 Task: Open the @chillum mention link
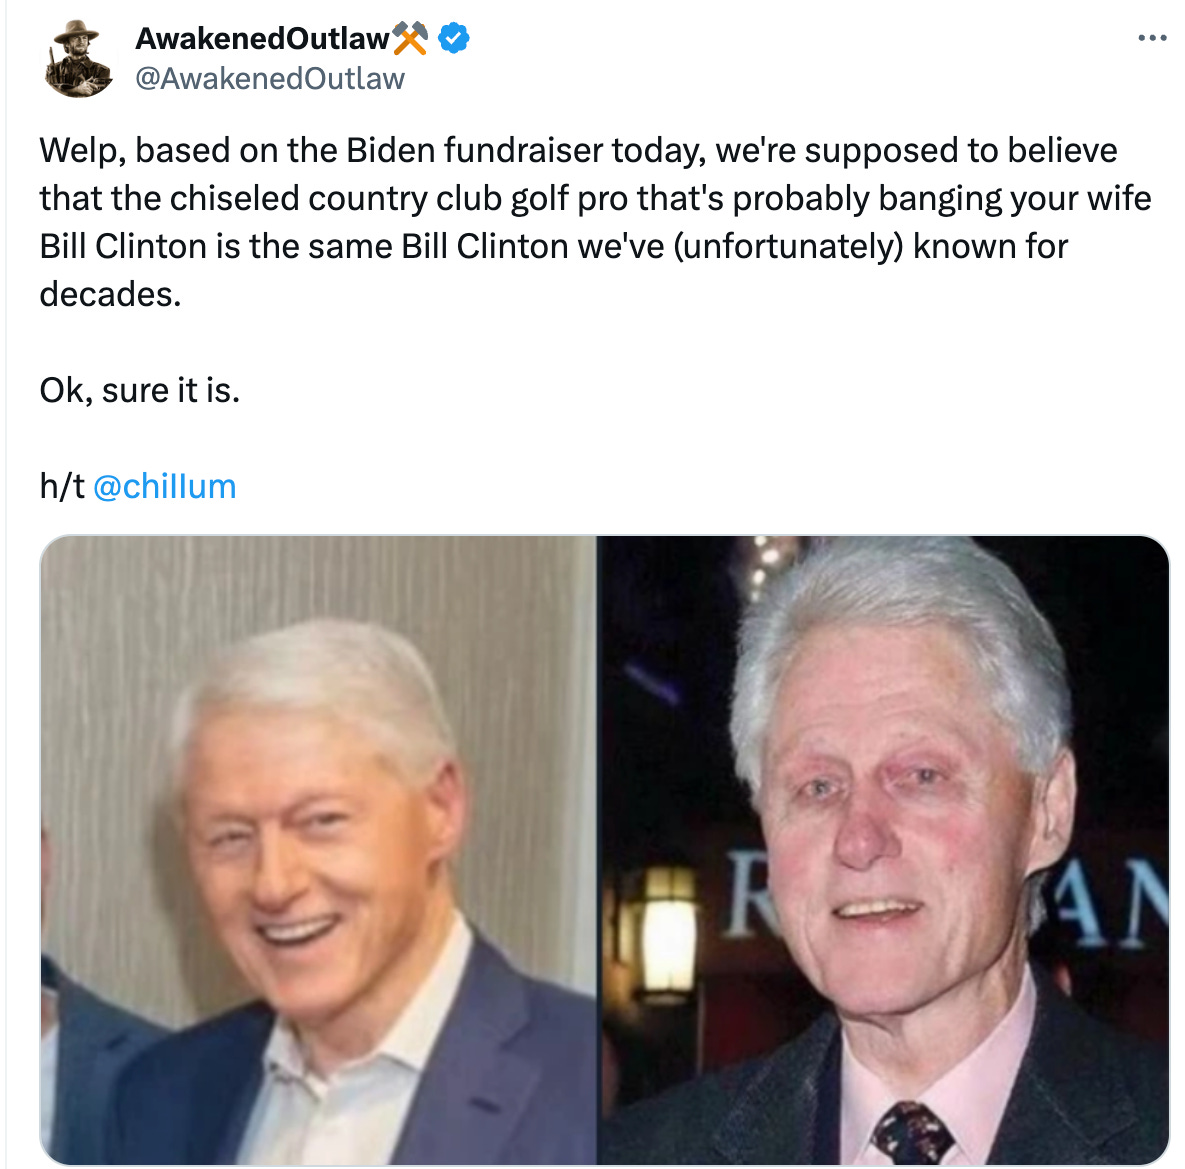click(164, 487)
